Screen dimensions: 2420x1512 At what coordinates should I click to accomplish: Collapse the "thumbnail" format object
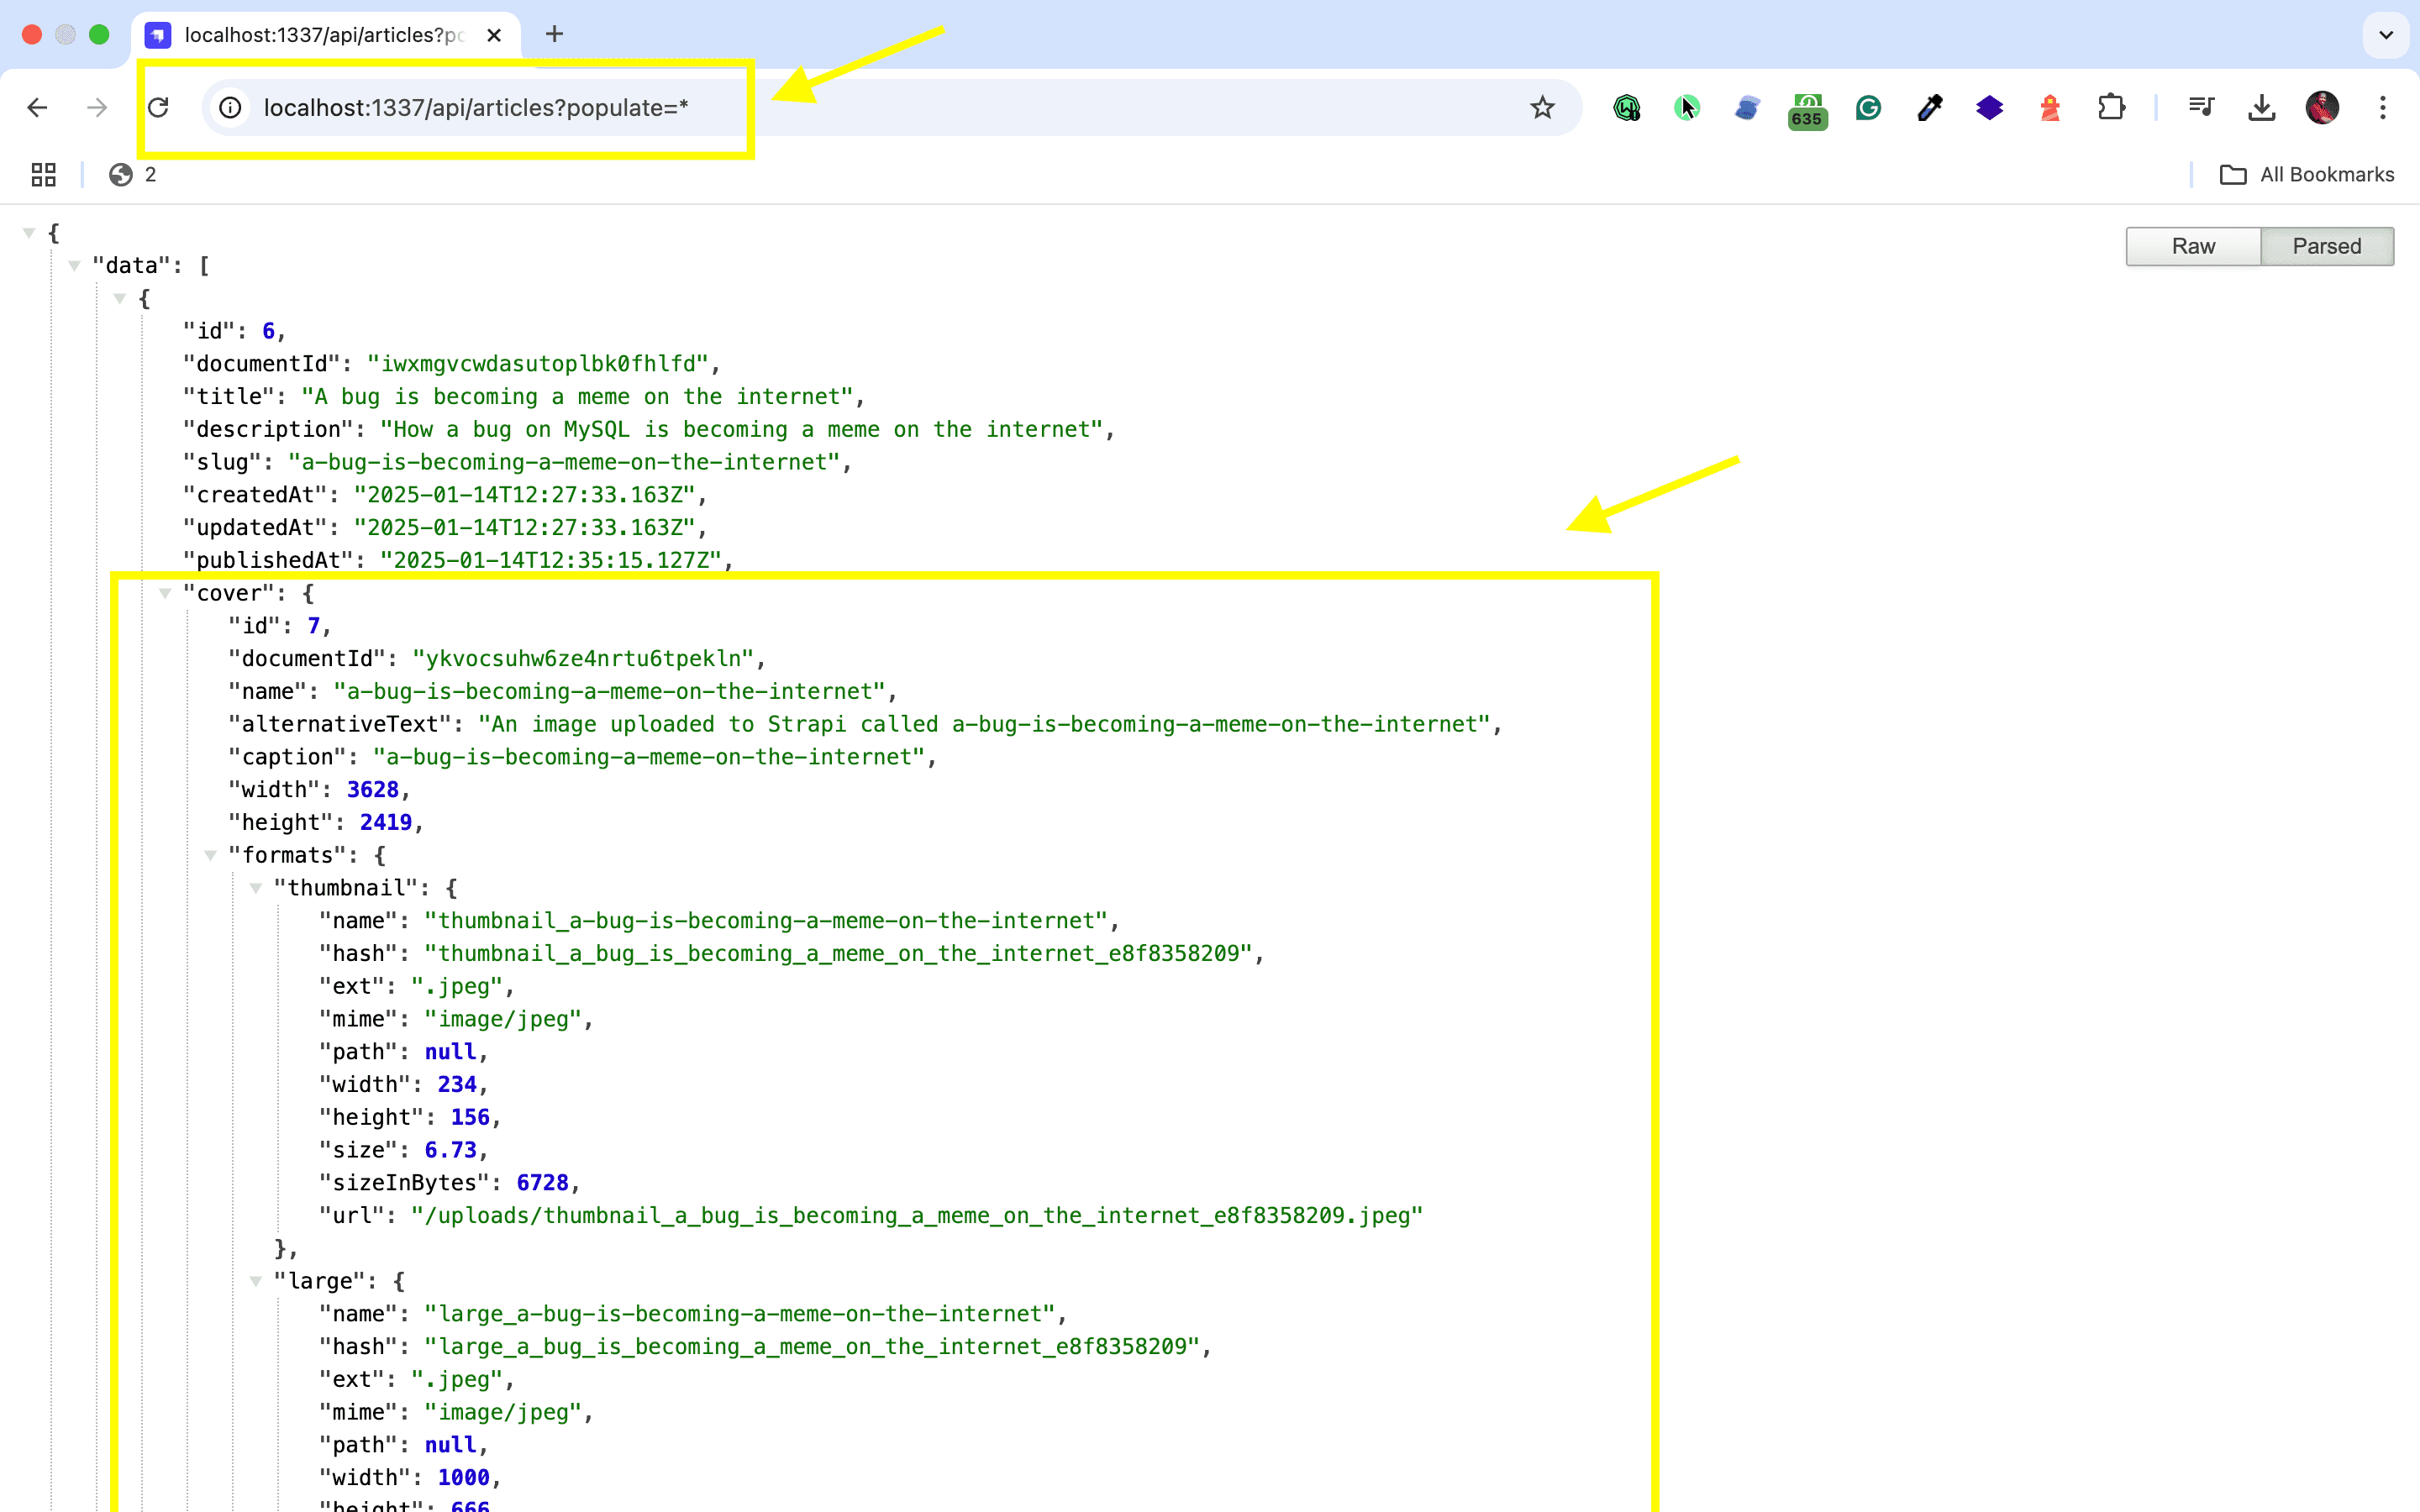click(256, 888)
